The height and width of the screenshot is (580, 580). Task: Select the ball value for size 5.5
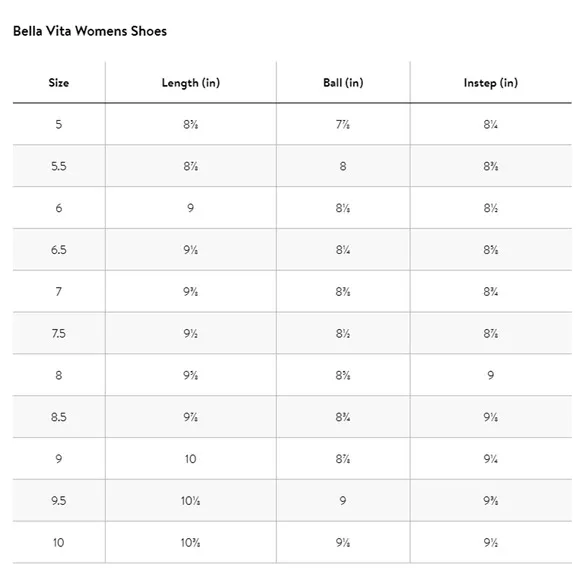point(343,166)
